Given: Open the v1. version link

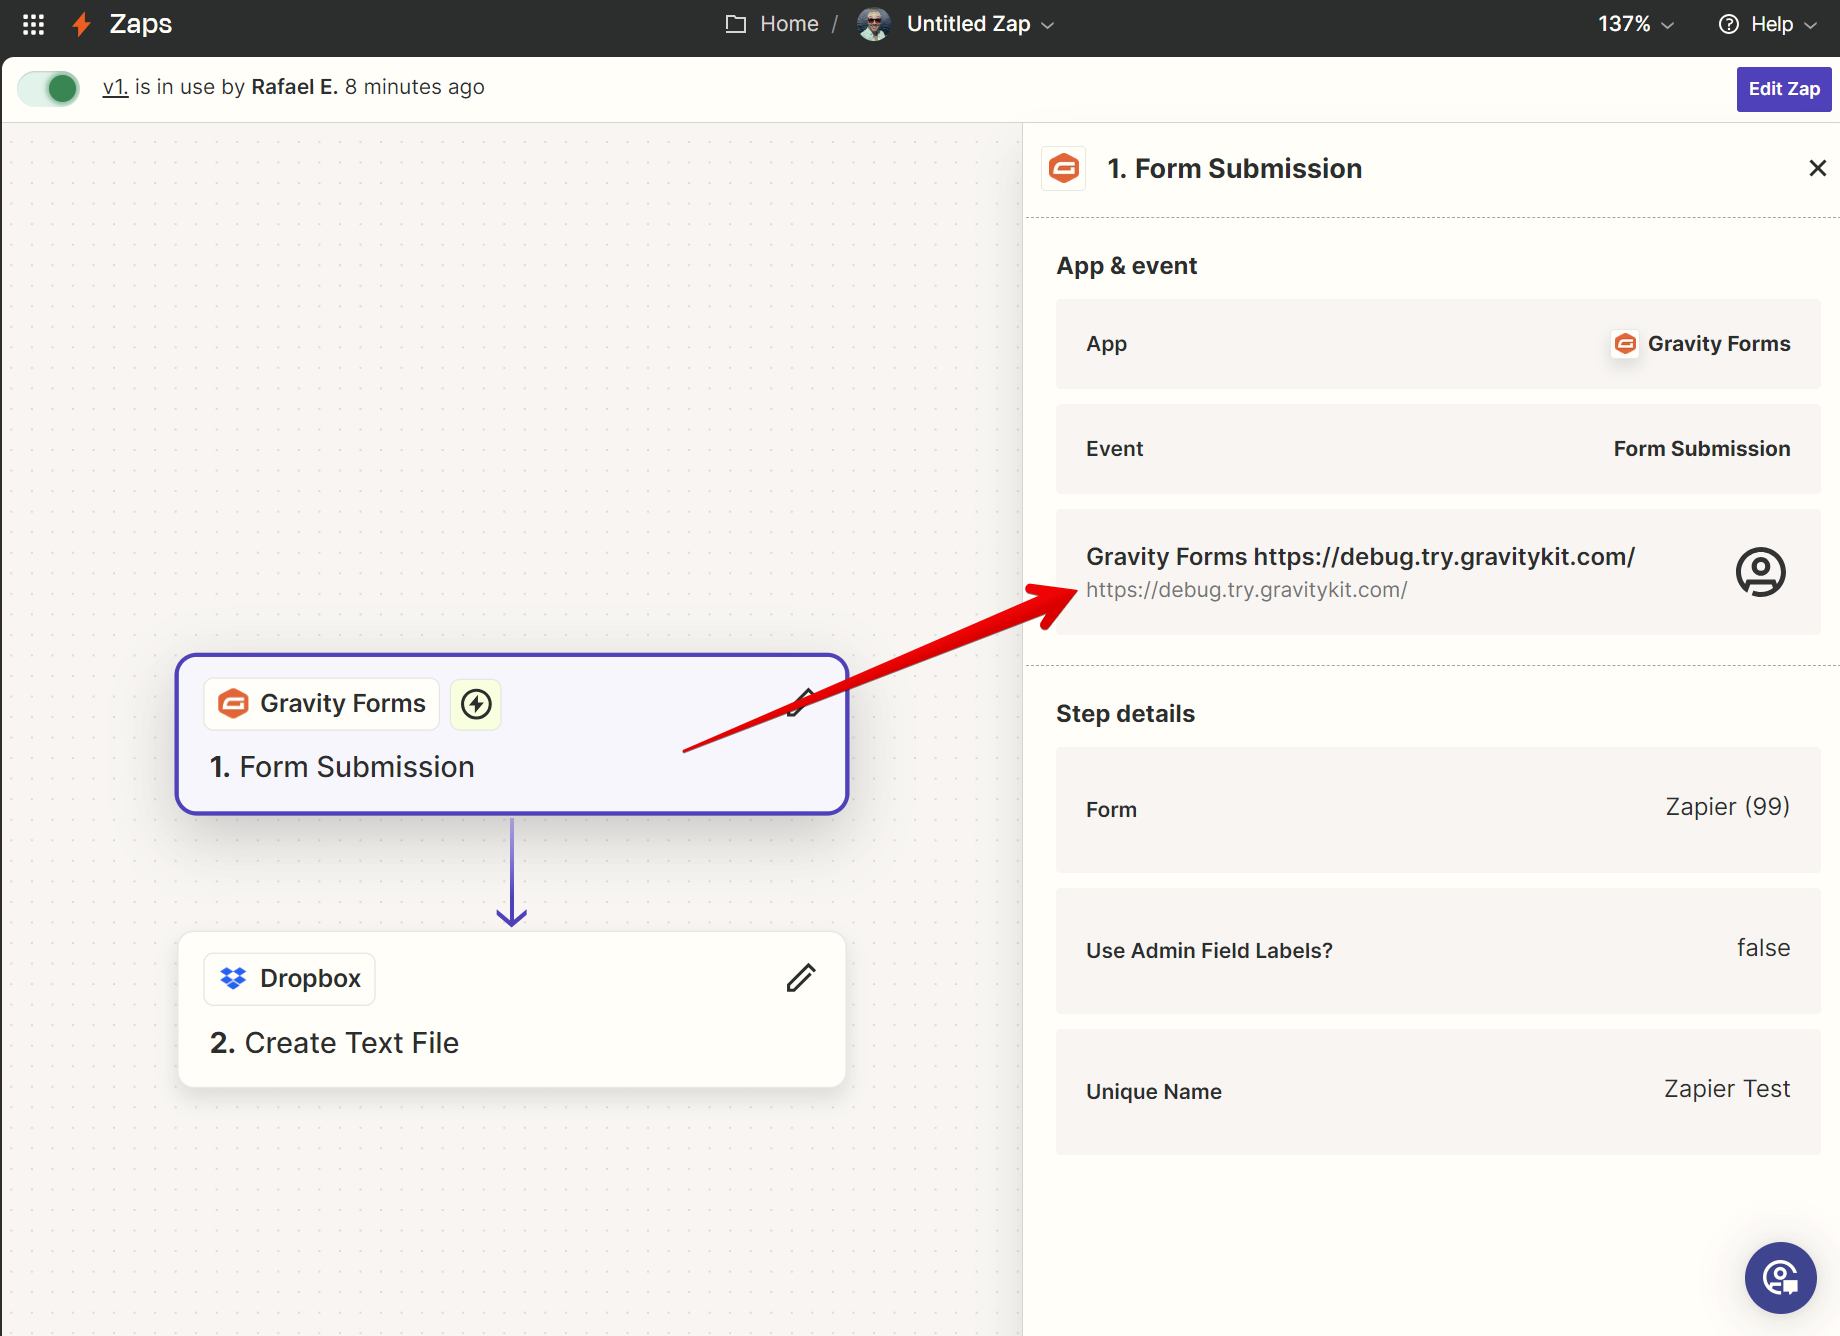Looking at the screenshot, I should 115,87.
